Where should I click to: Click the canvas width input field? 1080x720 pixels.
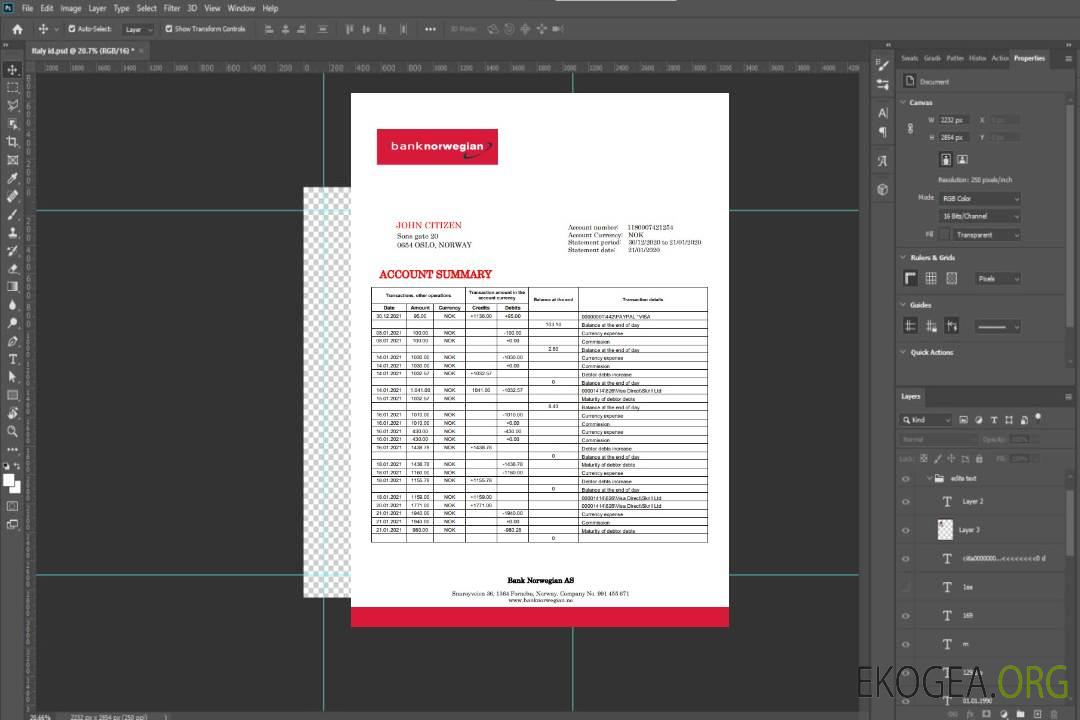click(x=954, y=120)
